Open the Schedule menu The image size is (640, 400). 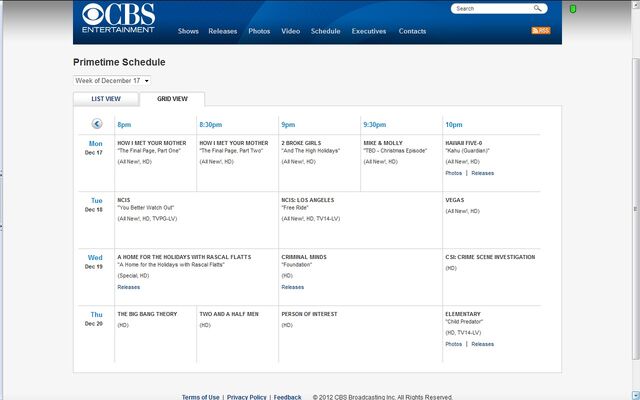click(x=325, y=31)
